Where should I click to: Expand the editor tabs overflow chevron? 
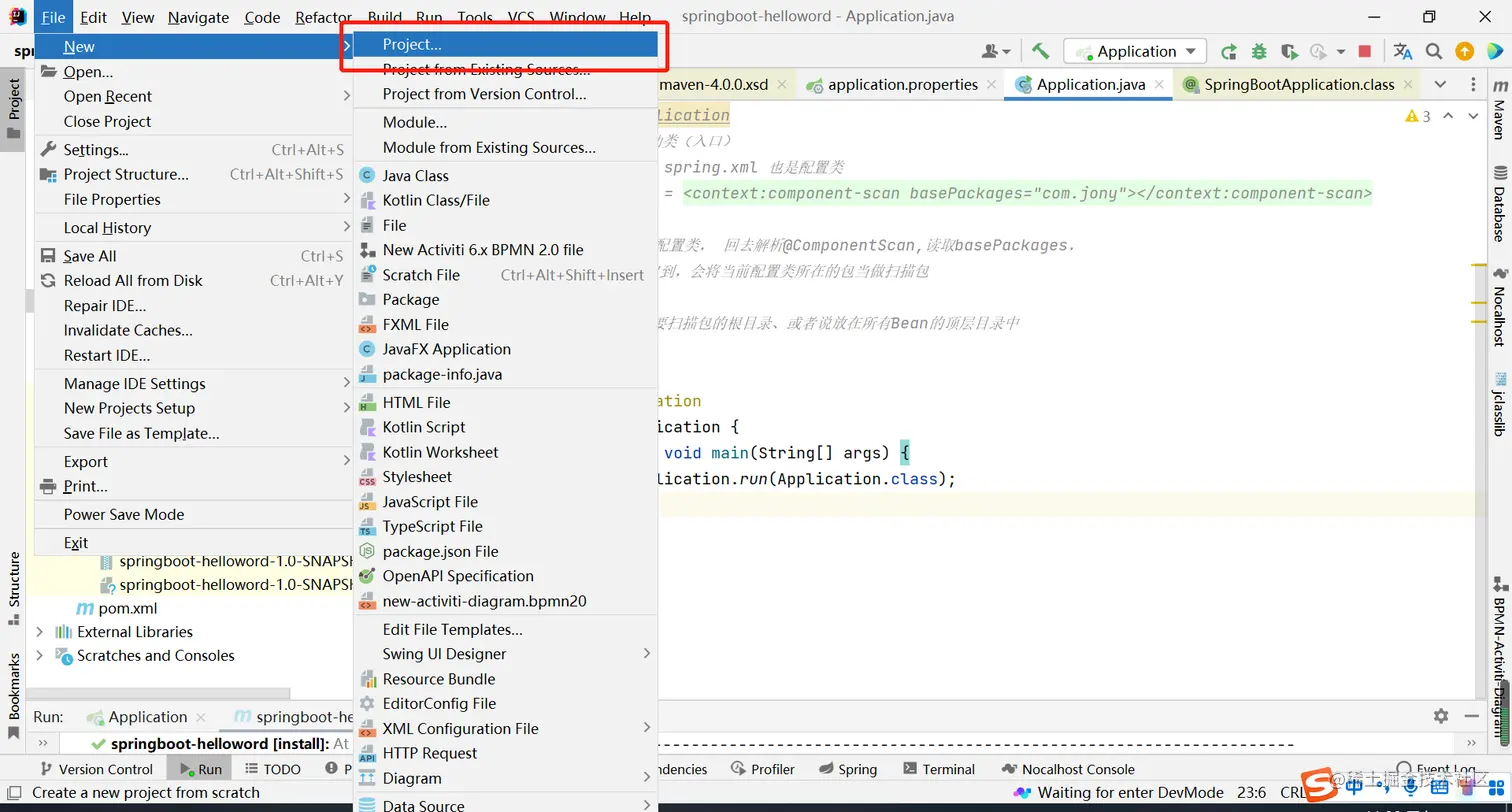1440,84
